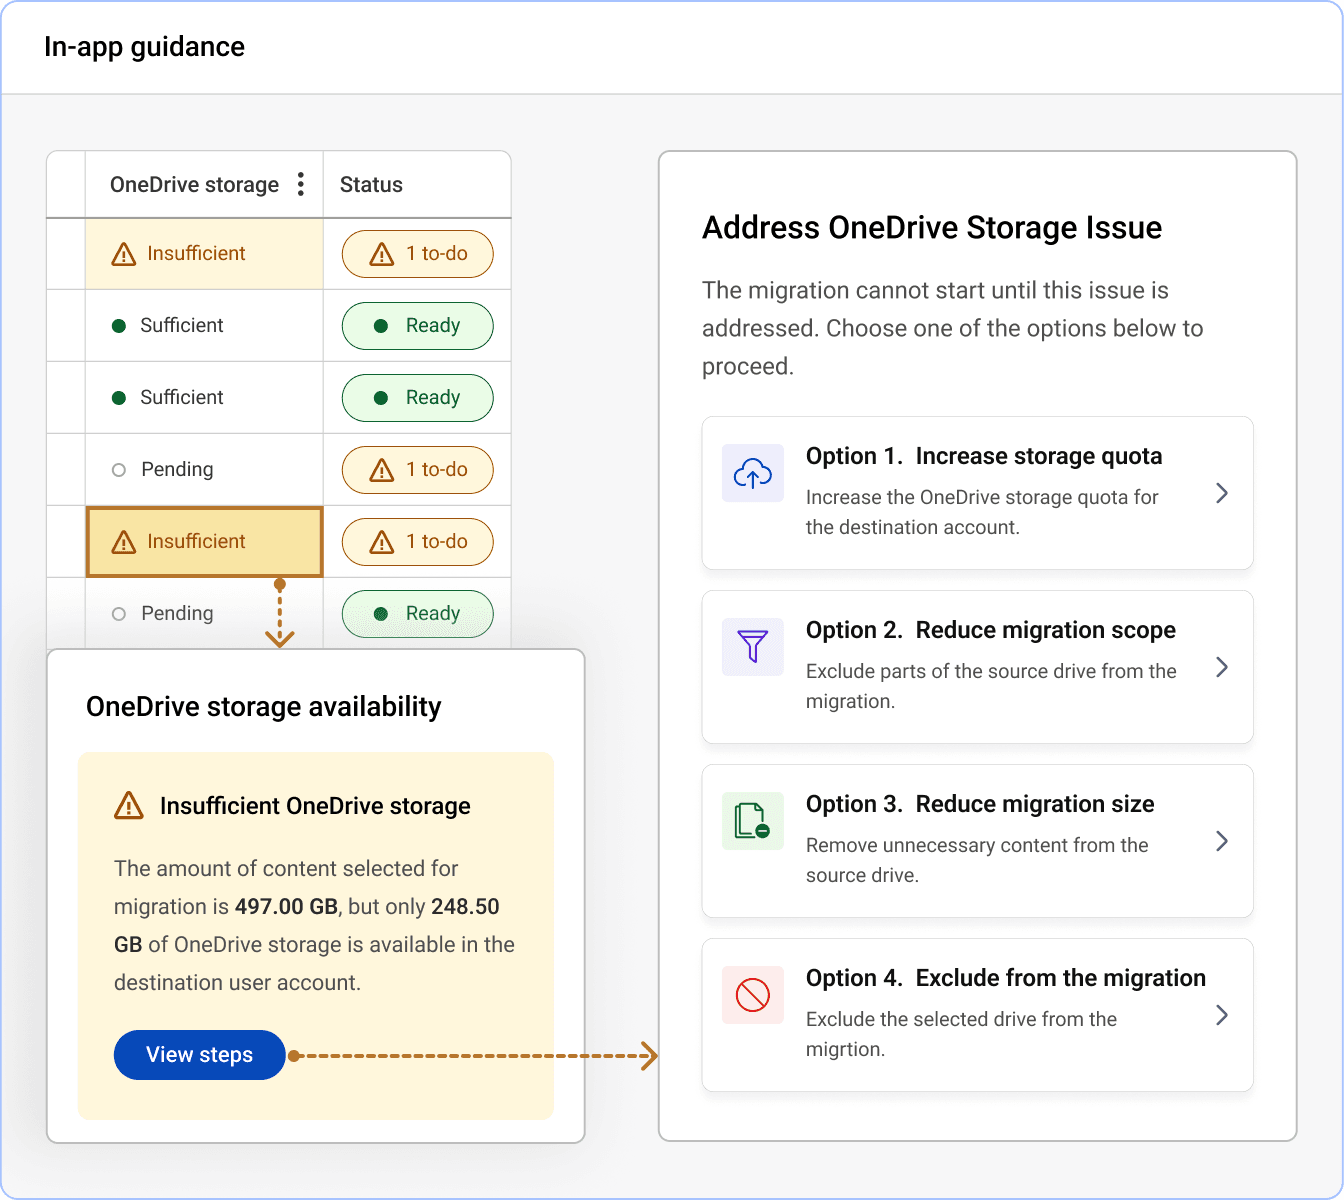
Task: Open Option 2. Reduce migration scope title
Action: coord(991,630)
